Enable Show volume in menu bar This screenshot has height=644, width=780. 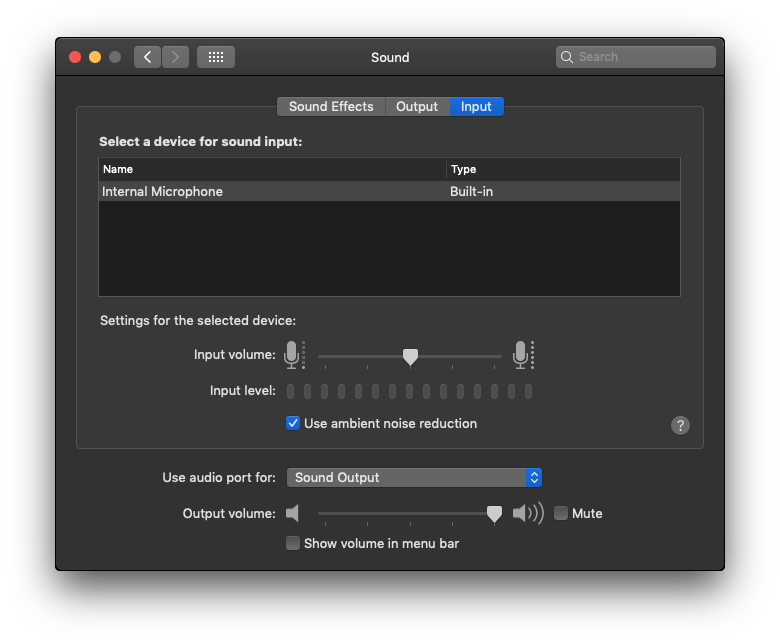[x=293, y=543]
